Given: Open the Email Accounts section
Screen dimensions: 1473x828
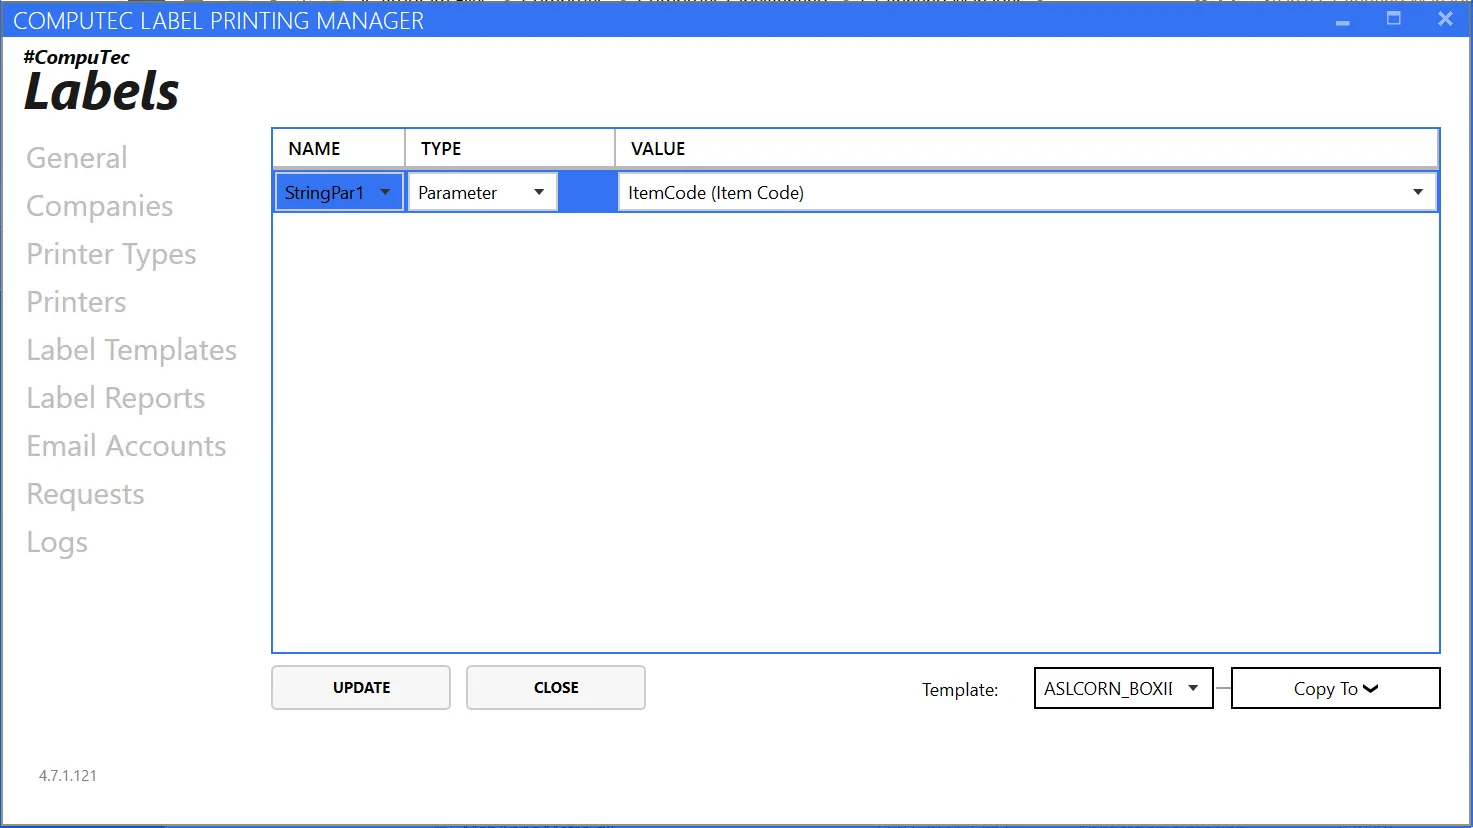Looking at the screenshot, I should (x=126, y=446).
